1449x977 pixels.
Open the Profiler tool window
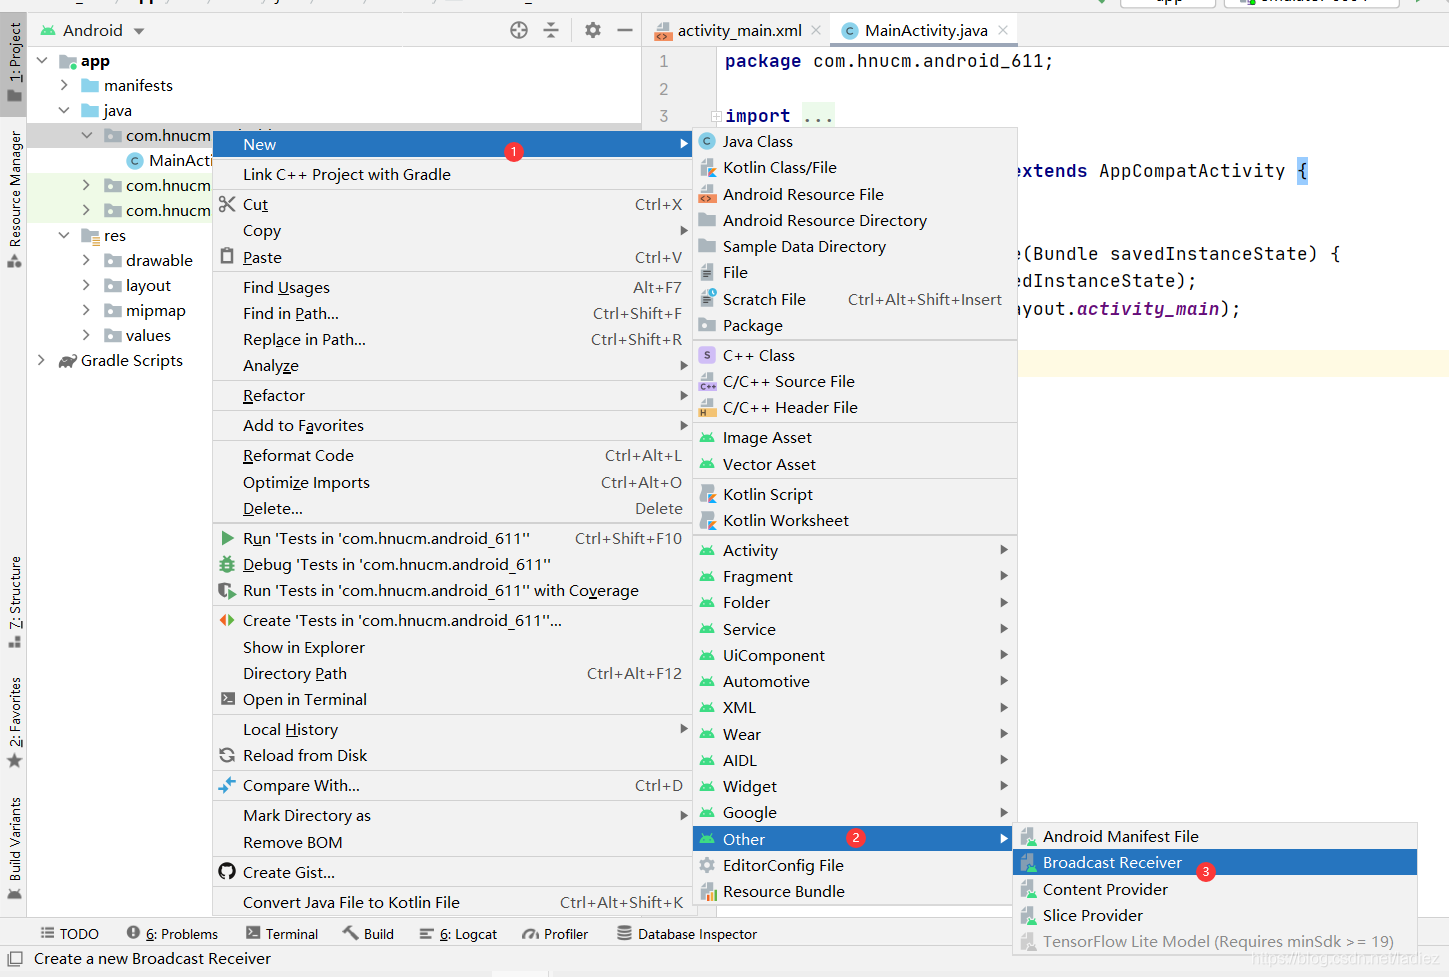pos(555,934)
